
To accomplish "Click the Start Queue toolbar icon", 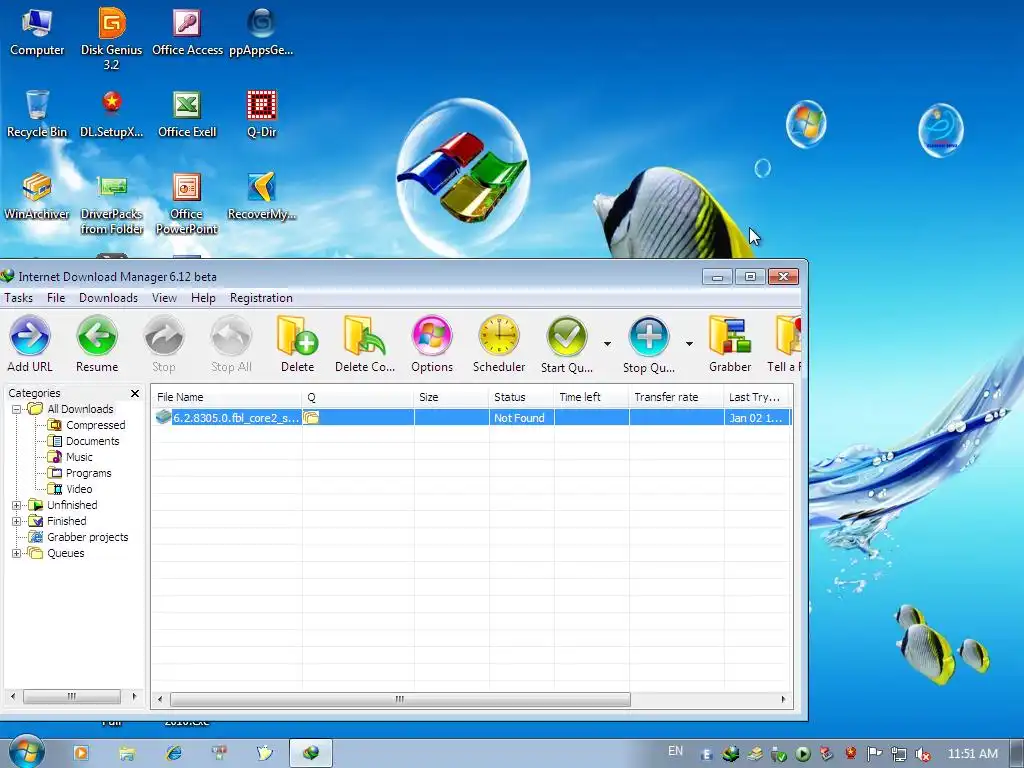I will (x=567, y=344).
